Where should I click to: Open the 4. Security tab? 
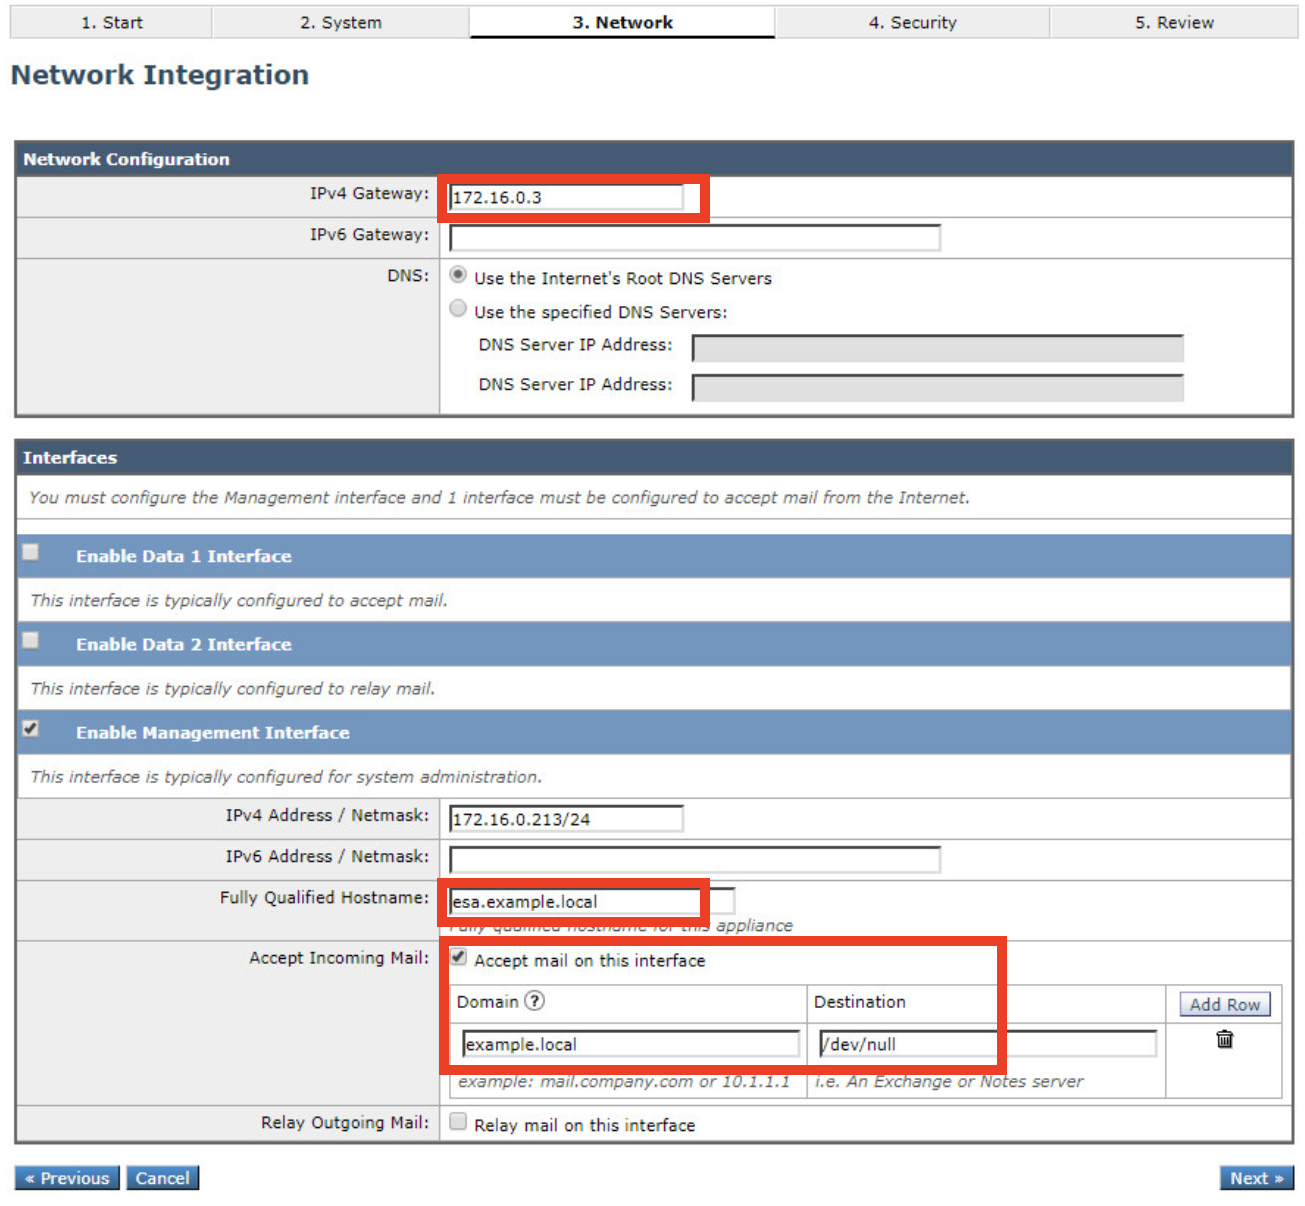912,22
